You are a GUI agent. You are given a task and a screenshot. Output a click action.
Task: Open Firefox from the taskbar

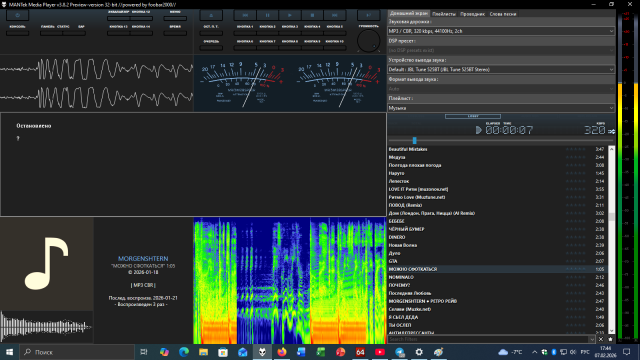click(282, 352)
